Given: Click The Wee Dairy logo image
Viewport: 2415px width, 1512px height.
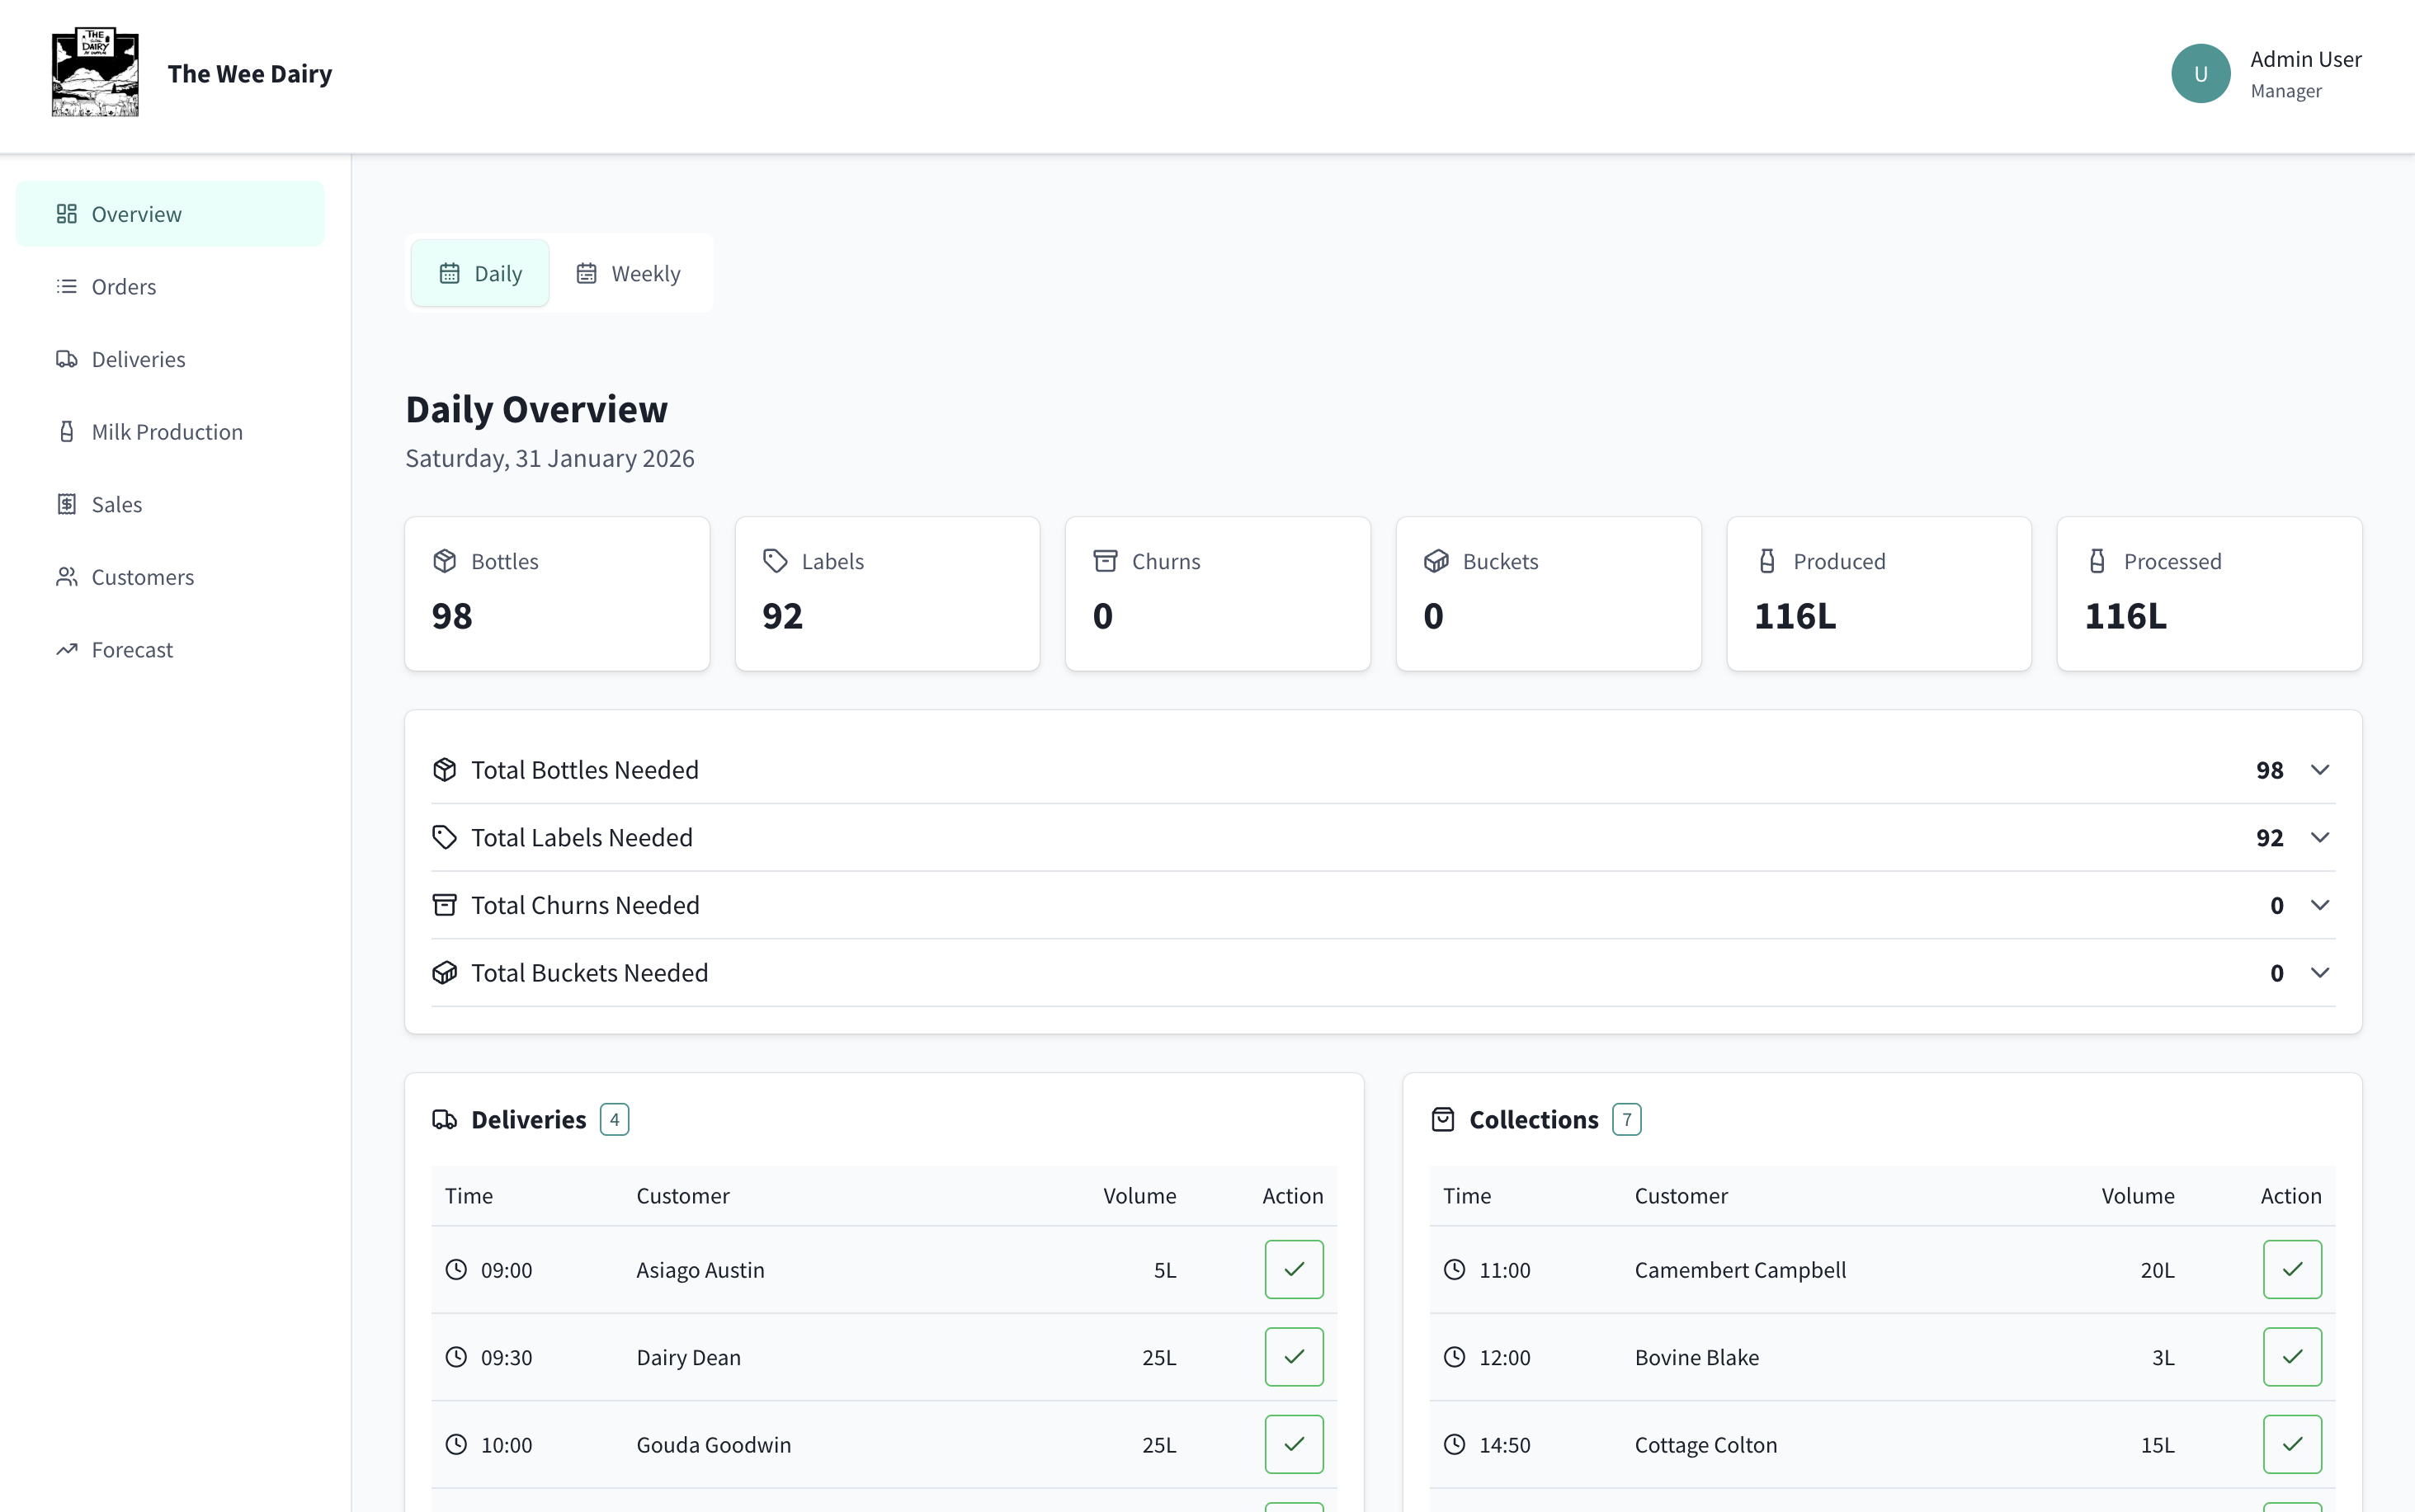Looking at the screenshot, I should (x=95, y=73).
